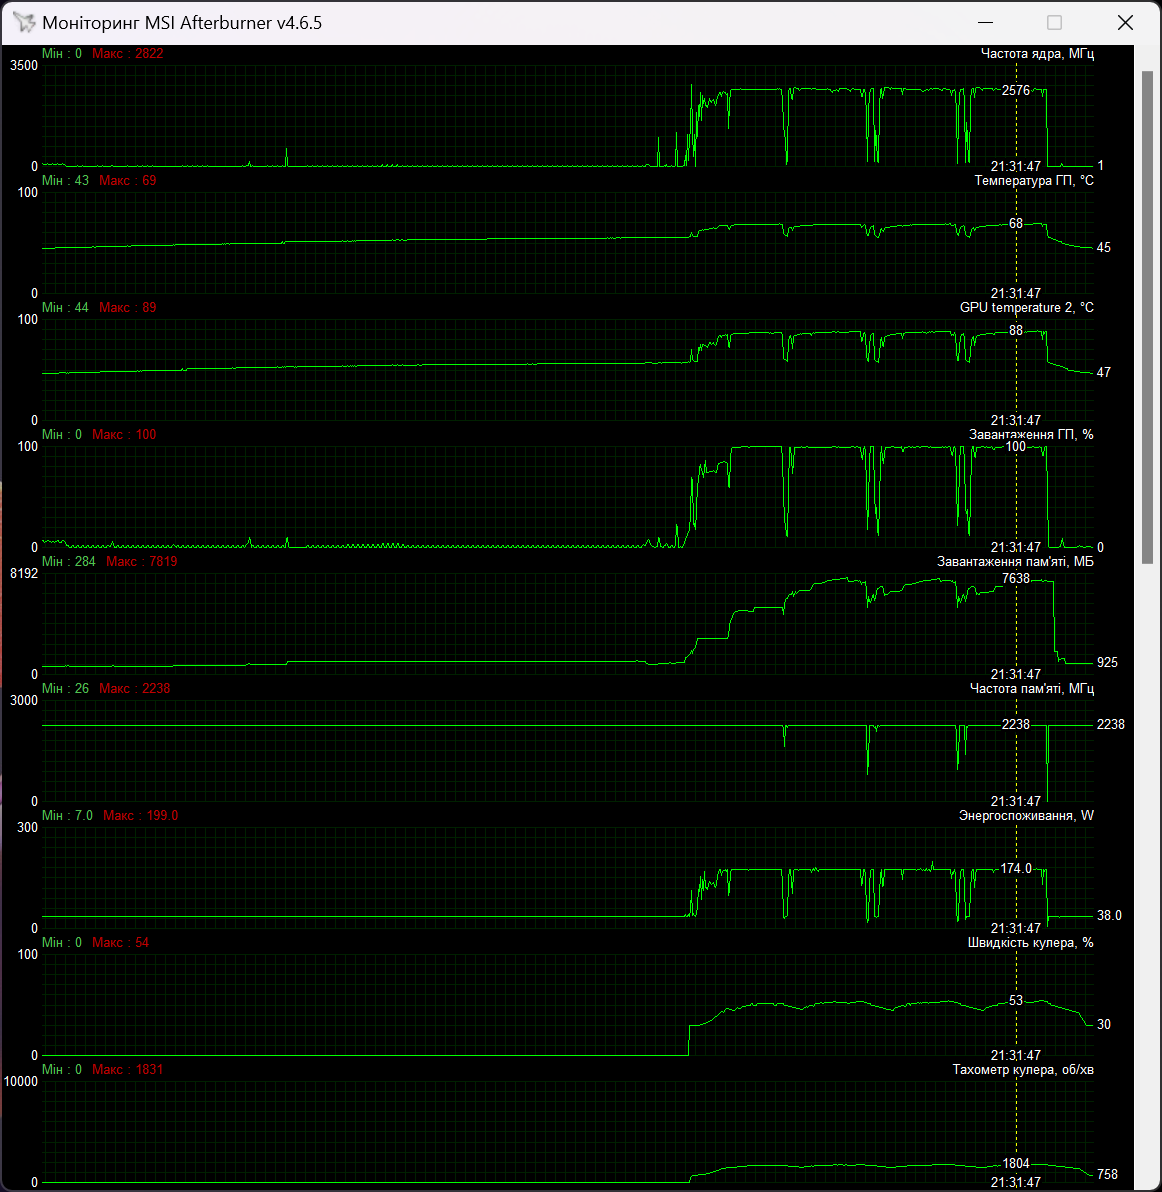1162x1192 pixels.
Task: Click the 'Мін : 26' memory clock value
Action: [x=65, y=689]
